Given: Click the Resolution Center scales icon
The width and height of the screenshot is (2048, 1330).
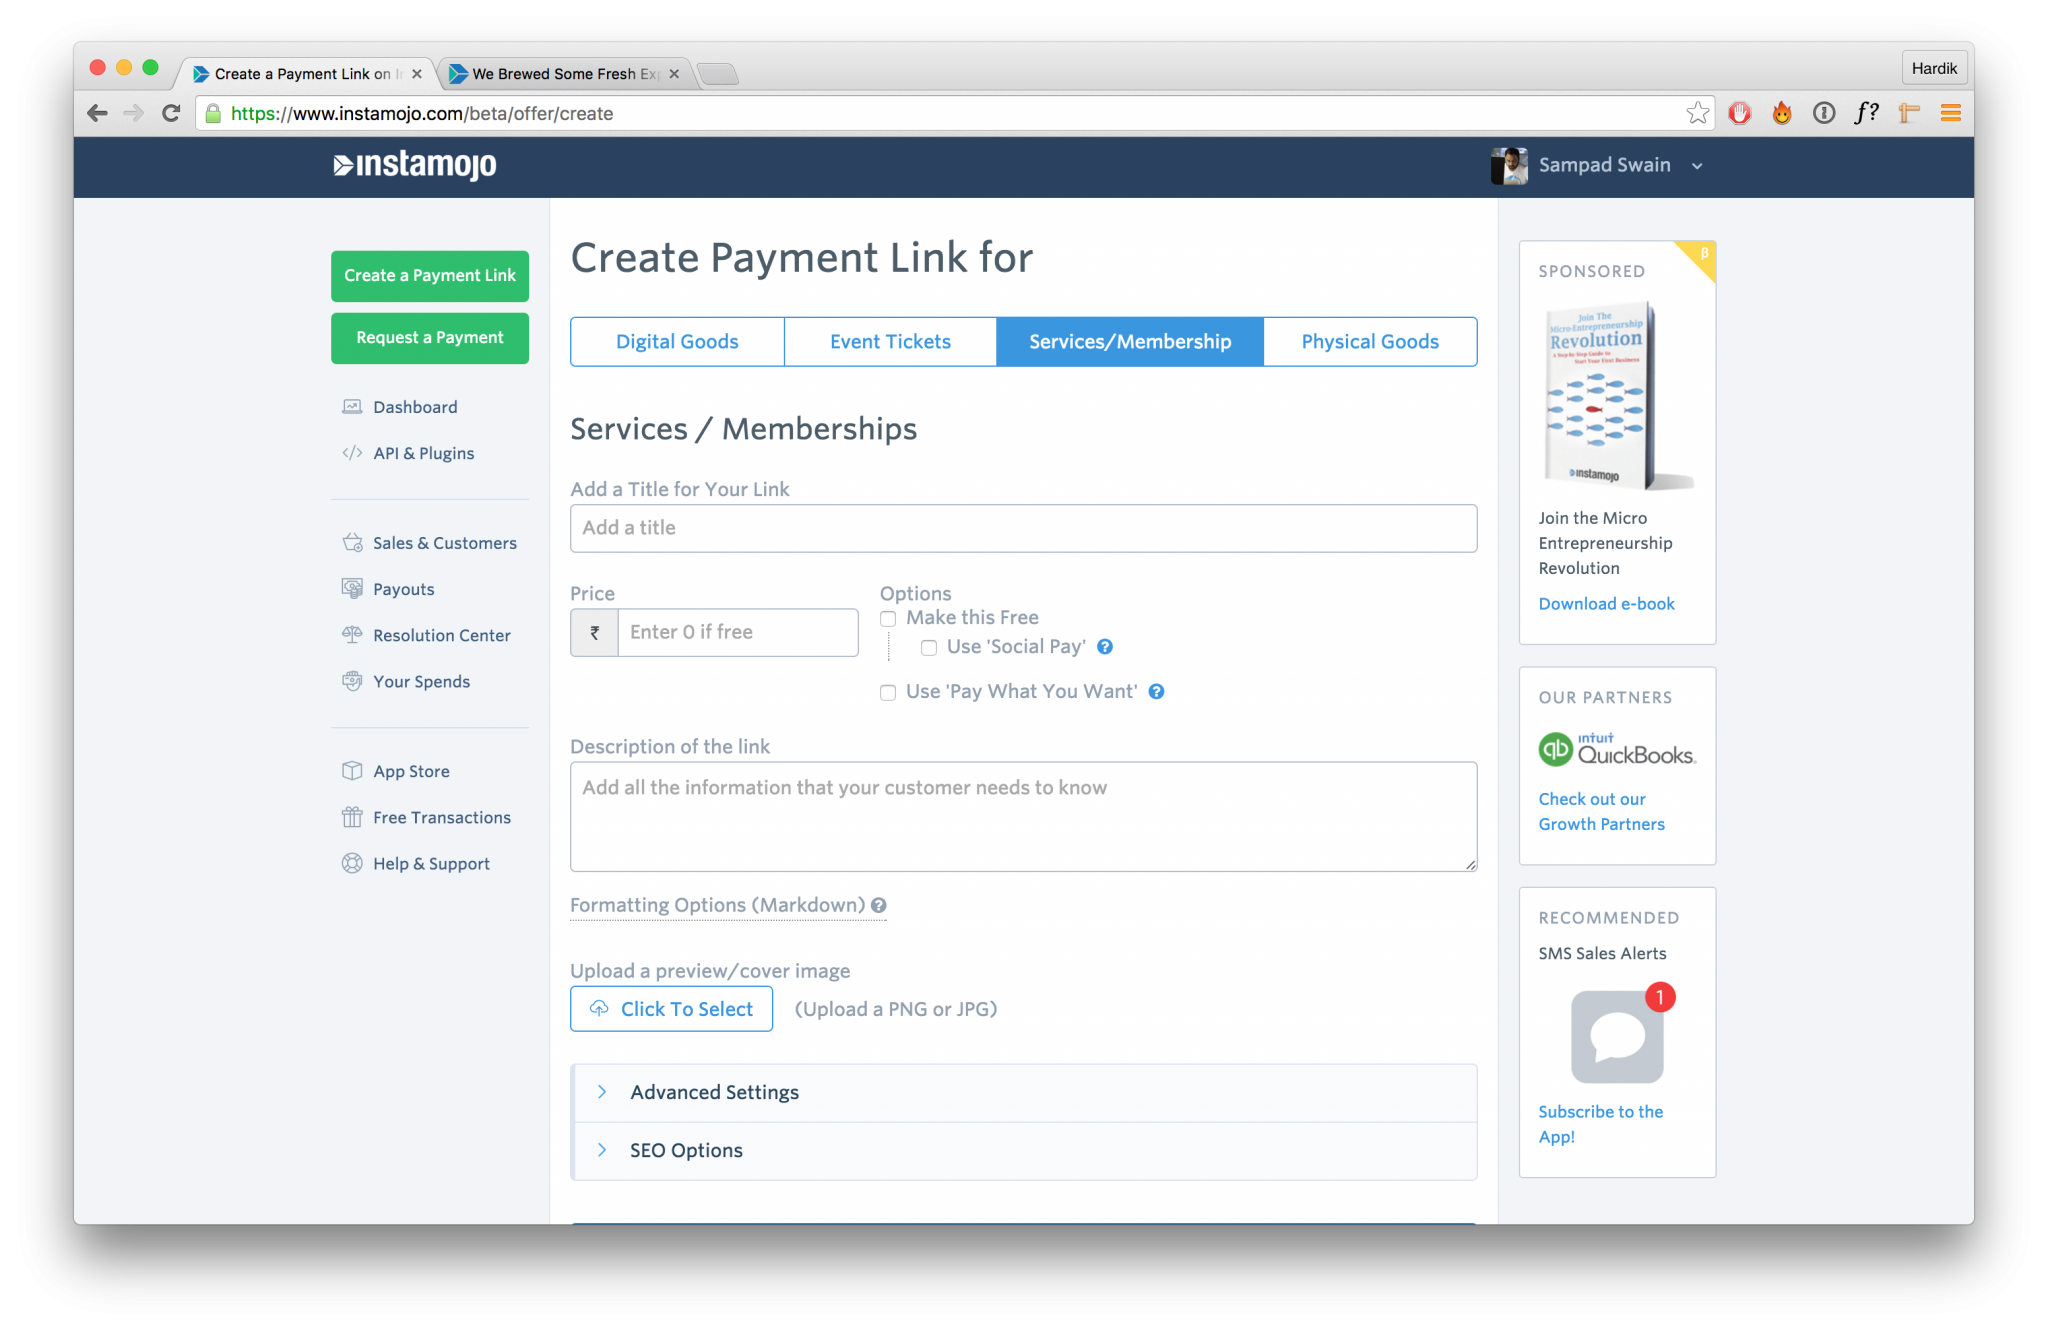Looking at the screenshot, I should click(x=352, y=635).
